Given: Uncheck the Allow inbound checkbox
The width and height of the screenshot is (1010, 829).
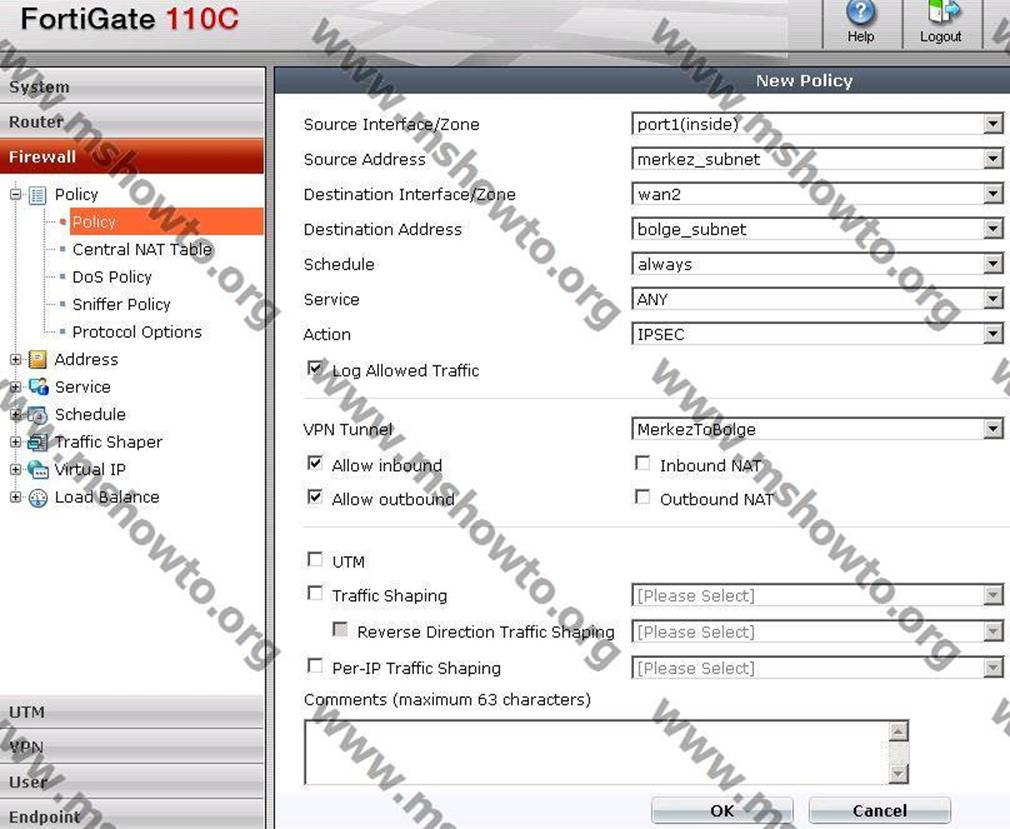Looking at the screenshot, I should click(315, 463).
